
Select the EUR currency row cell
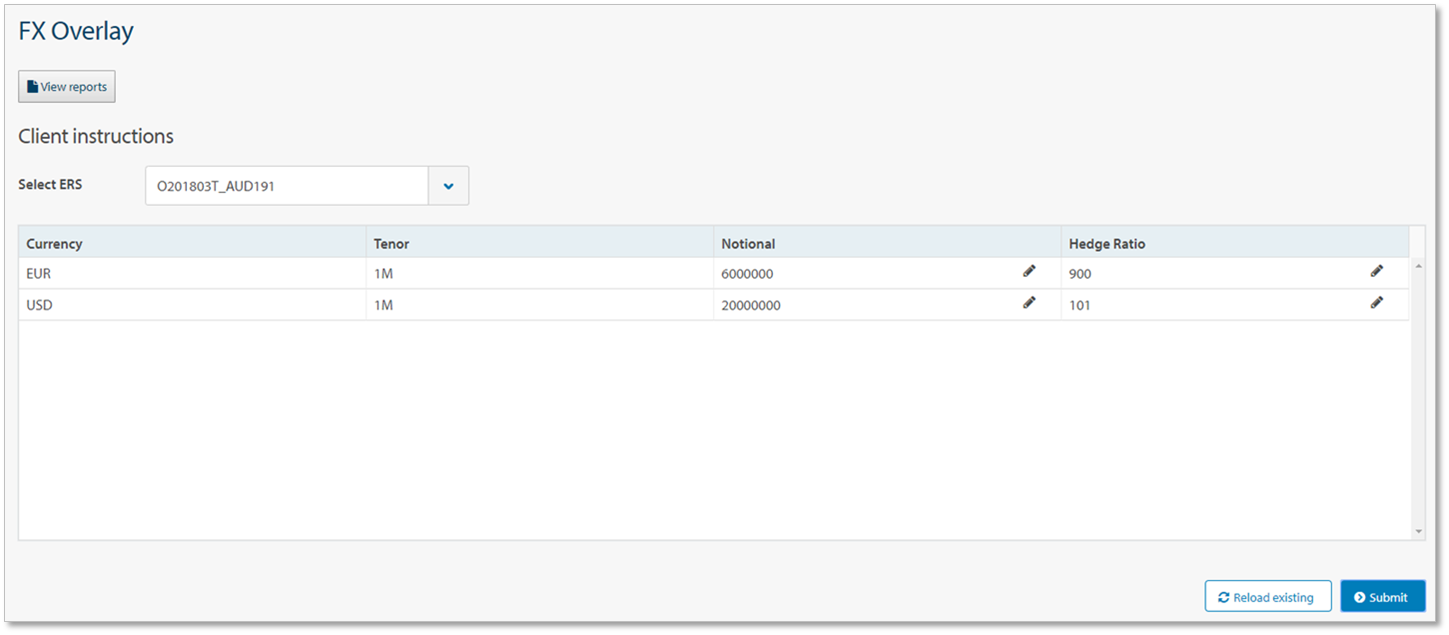tap(39, 273)
